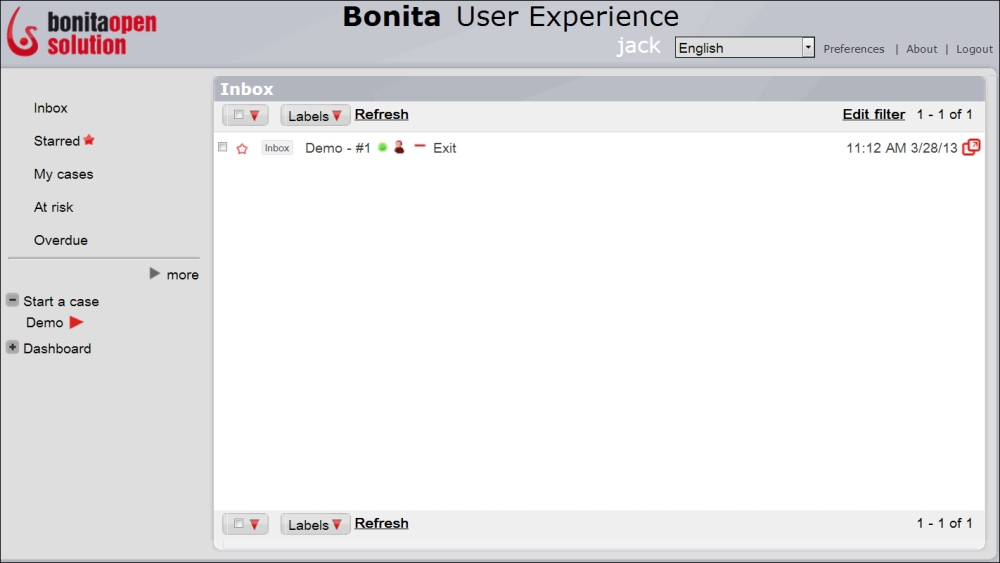
Task: Open the Demo - #1 case title
Action: click(x=337, y=148)
